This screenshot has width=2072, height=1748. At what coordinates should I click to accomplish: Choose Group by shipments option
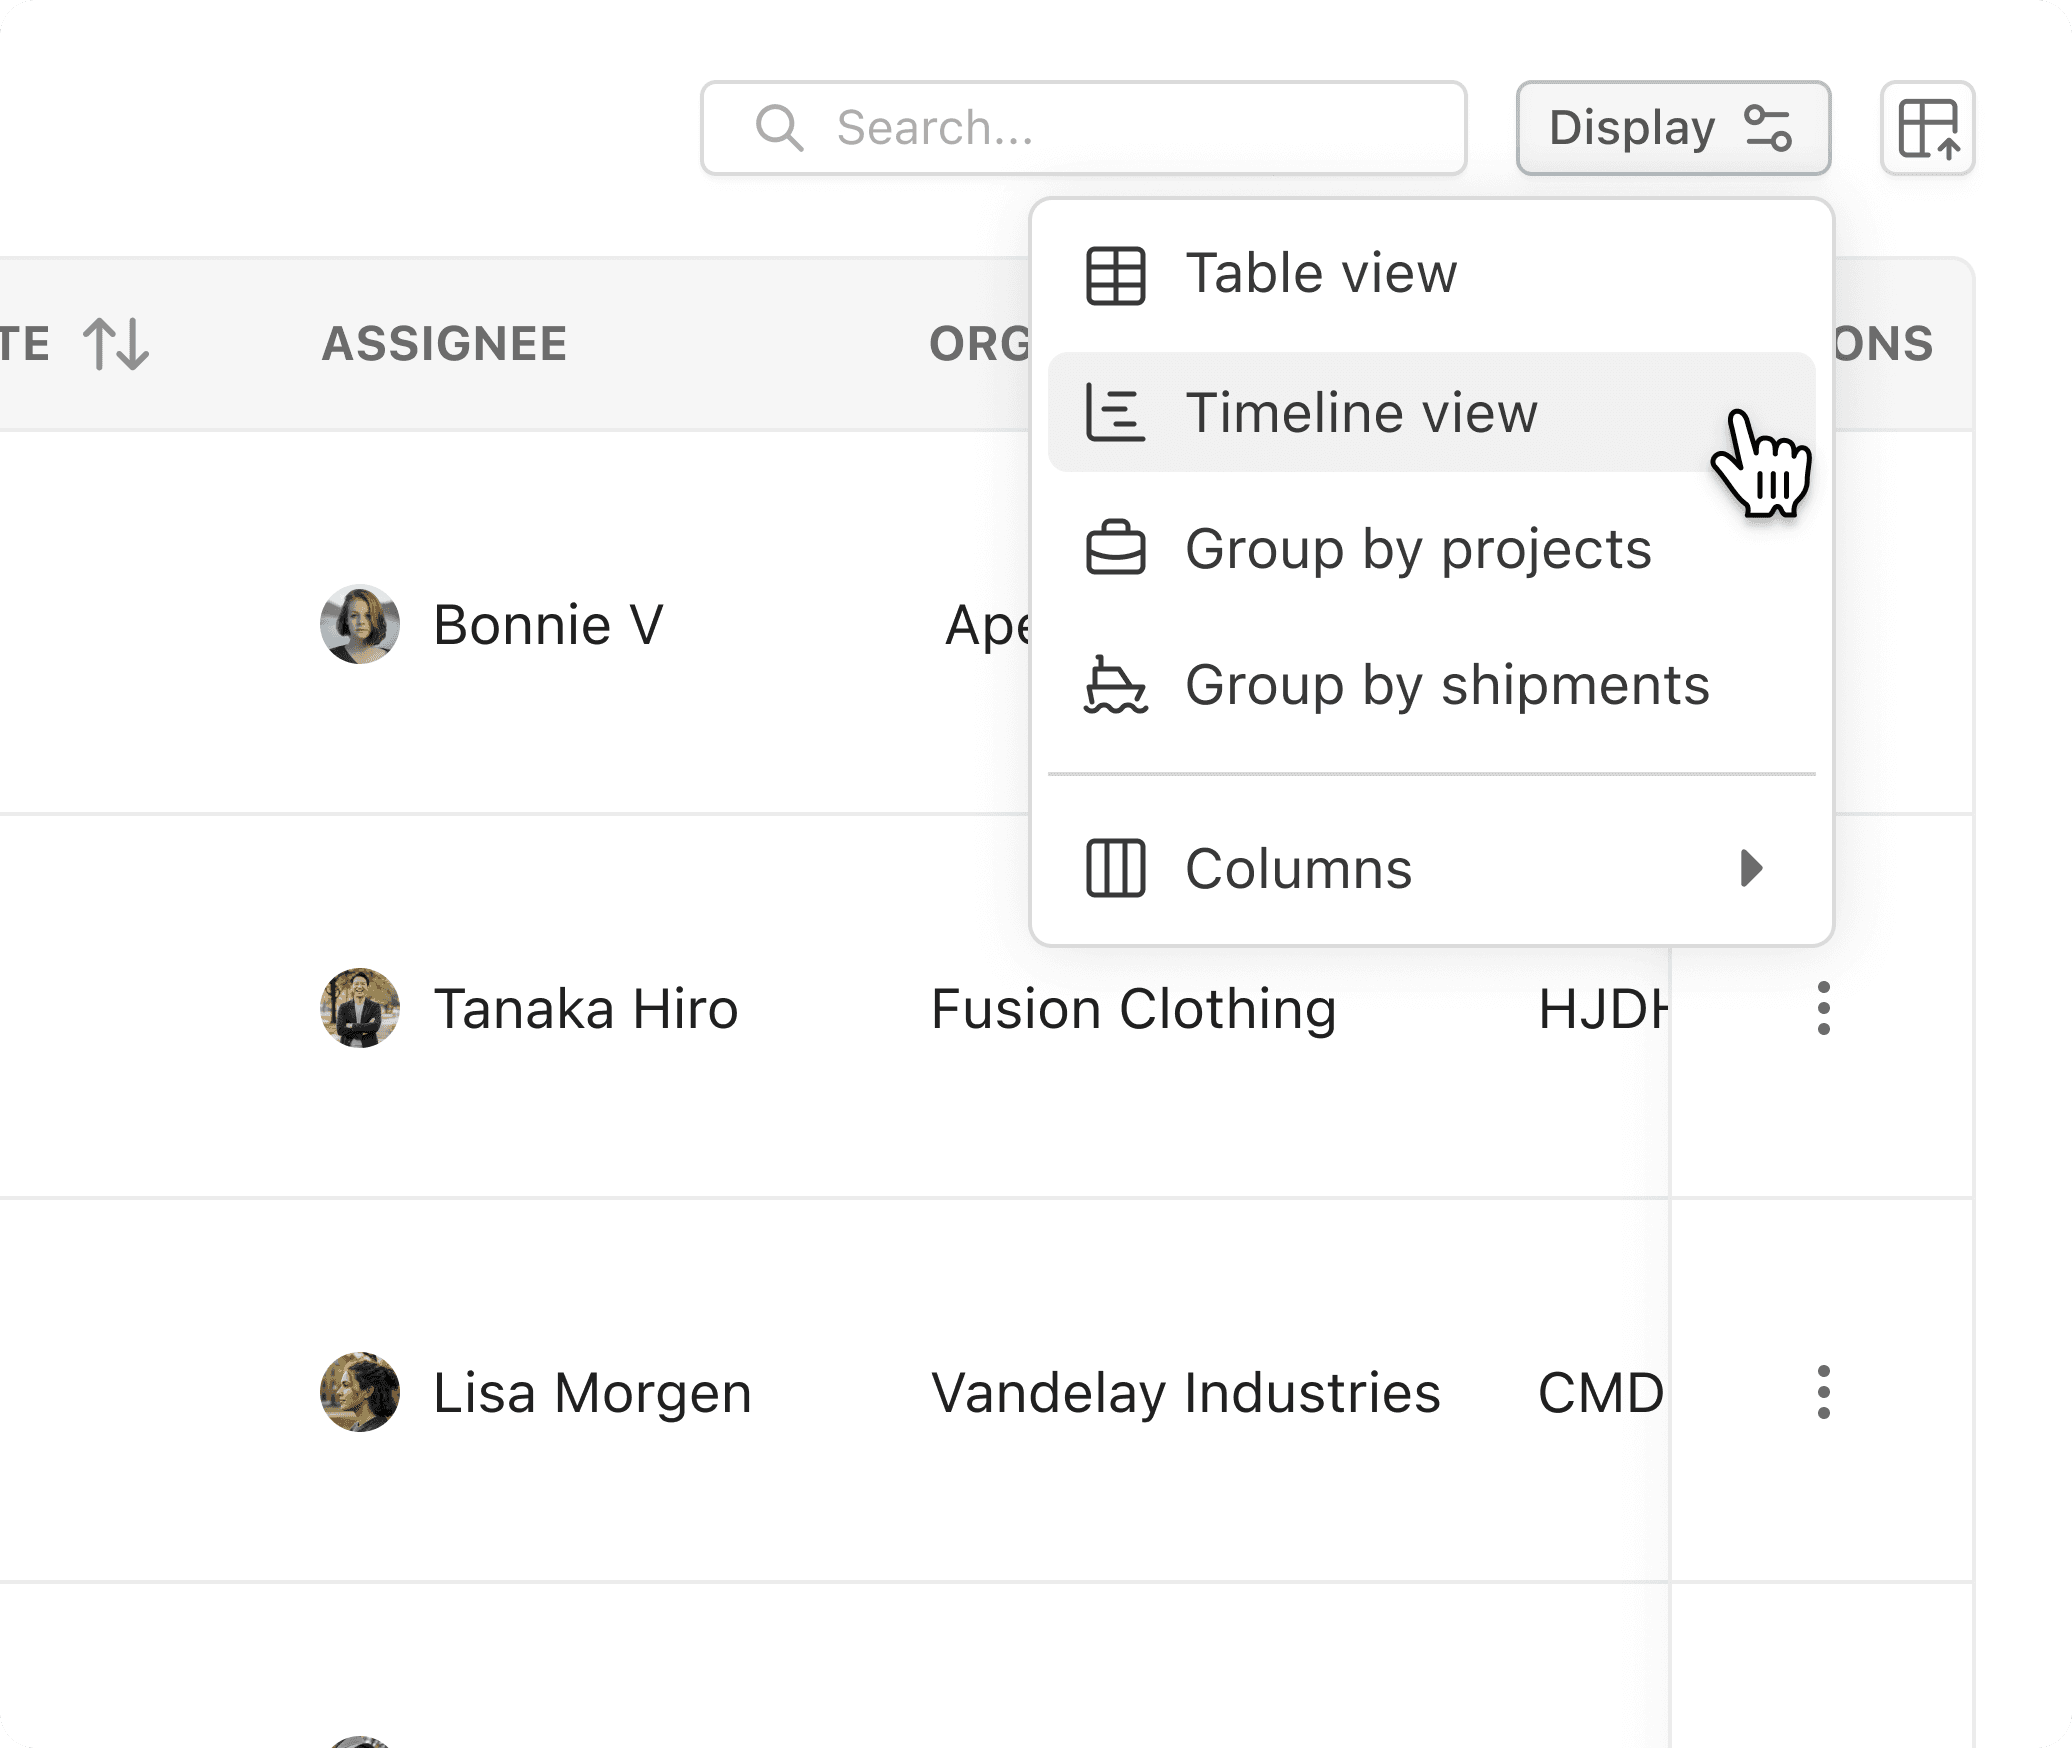[x=1446, y=686]
